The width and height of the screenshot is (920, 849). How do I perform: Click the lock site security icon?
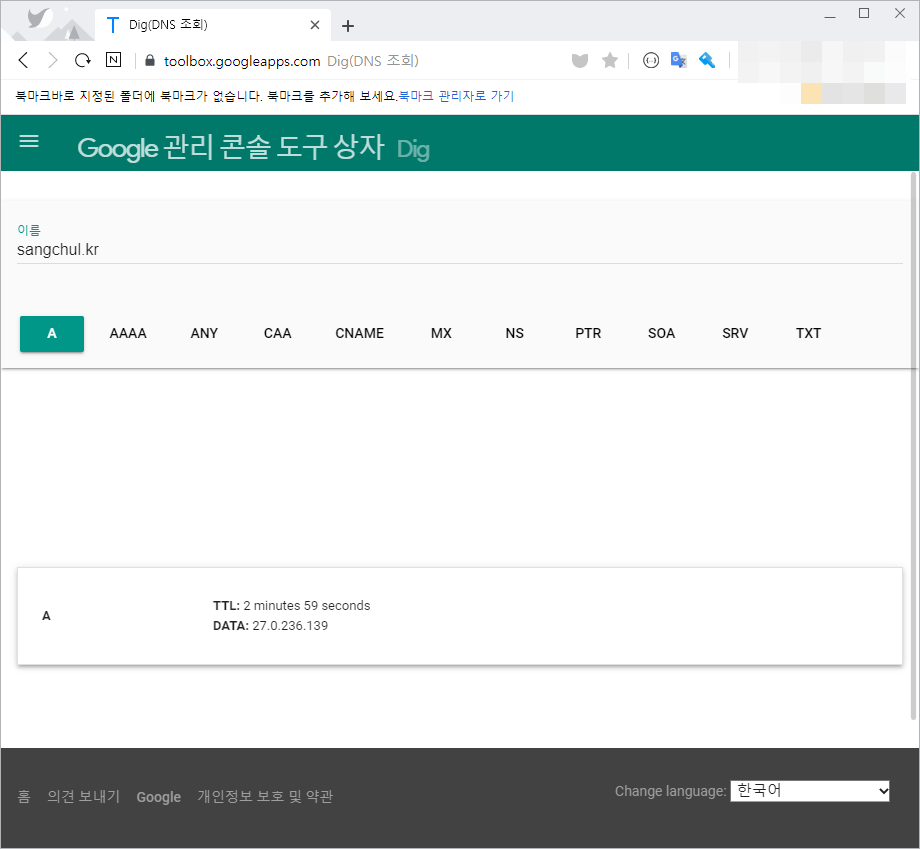[150, 60]
